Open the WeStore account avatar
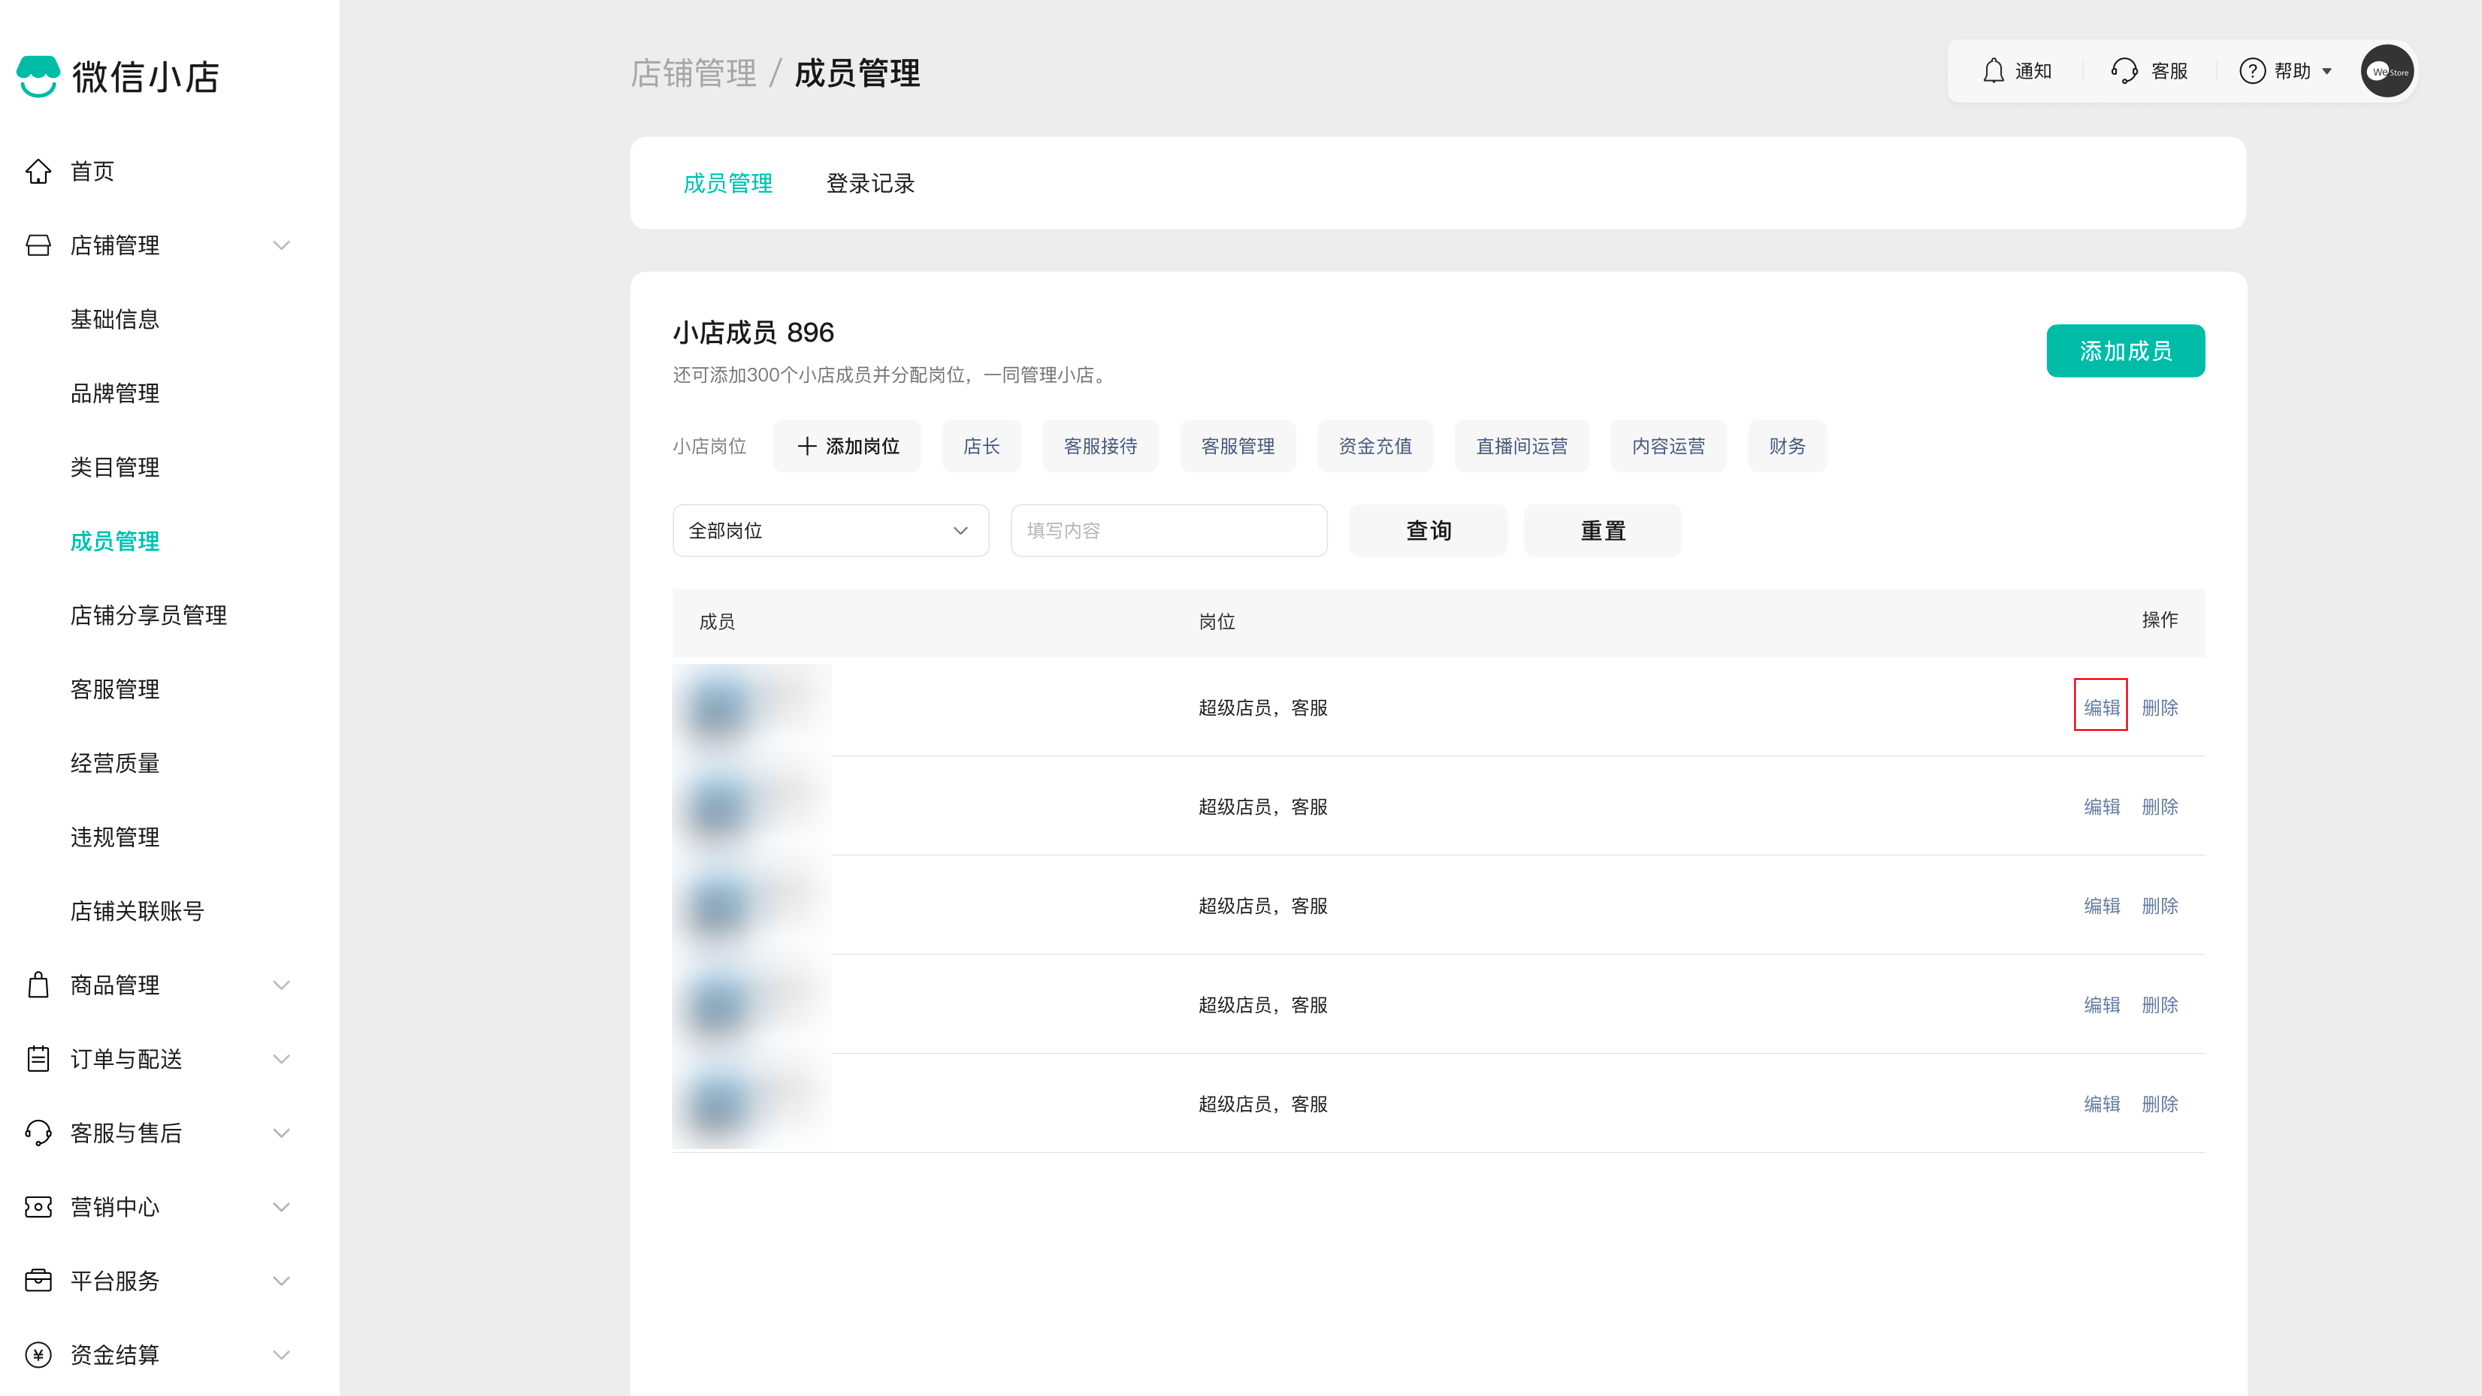The width and height of the screenshot is (2482, 1396). [2387, 71]
